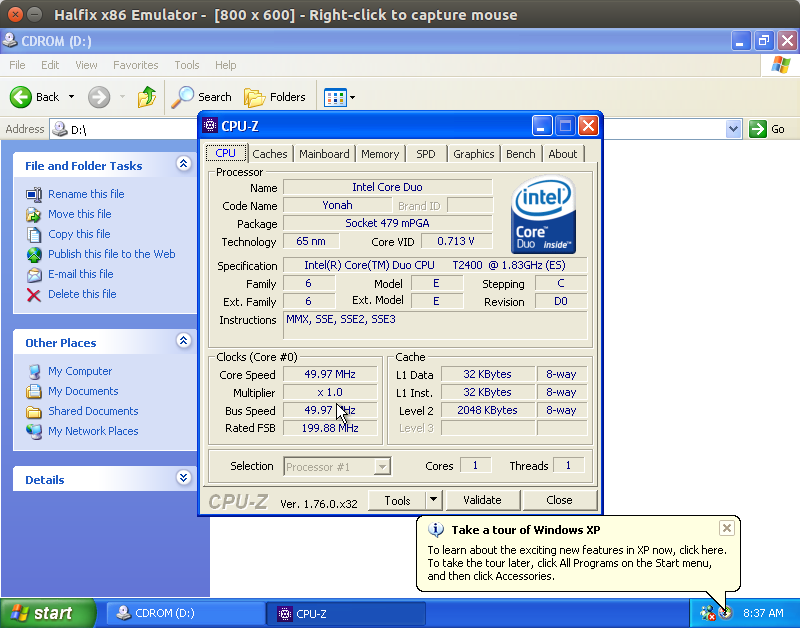The width and height of the screenshot is (800, 628).
Task: Switch to the Caches tab in CPU-Z
Action: tap(269, 154)
